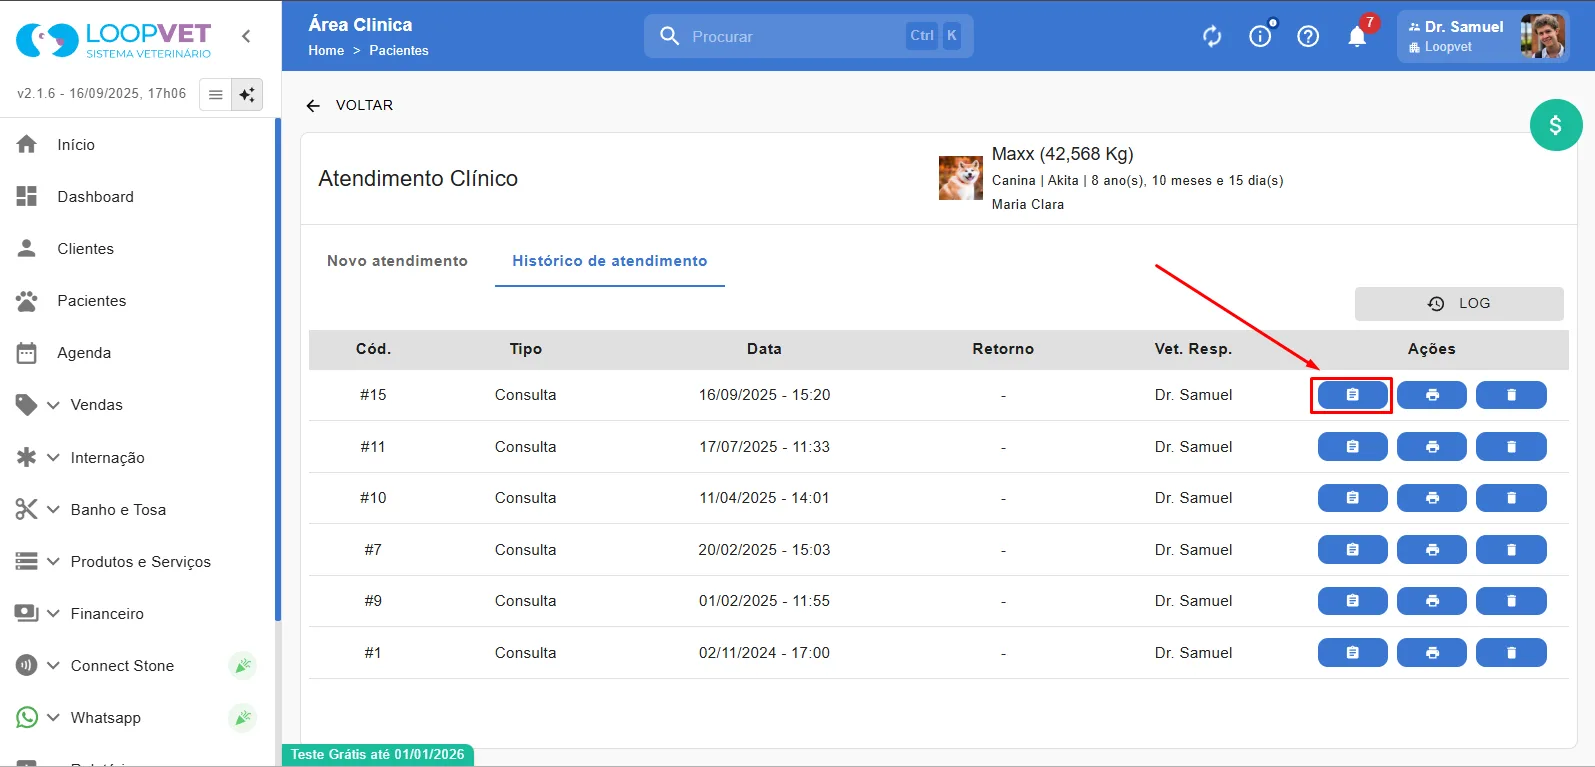Select Pacientes in the sidebar

tap(91, 301)
